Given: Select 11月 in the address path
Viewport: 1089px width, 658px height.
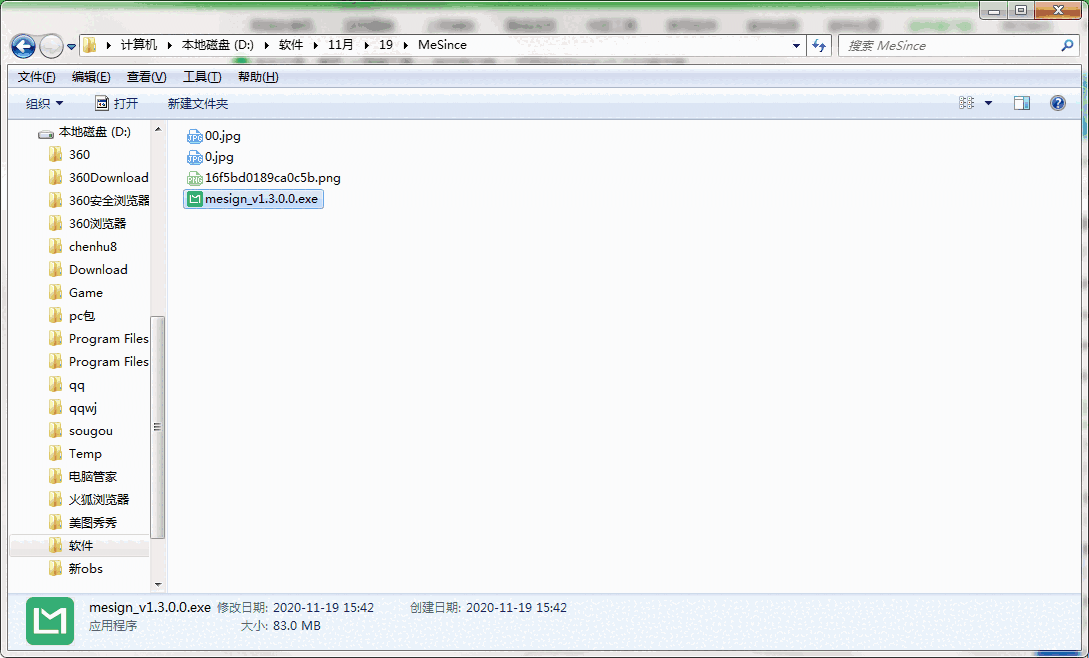Looking at the screenshot, I should (340, 45).
